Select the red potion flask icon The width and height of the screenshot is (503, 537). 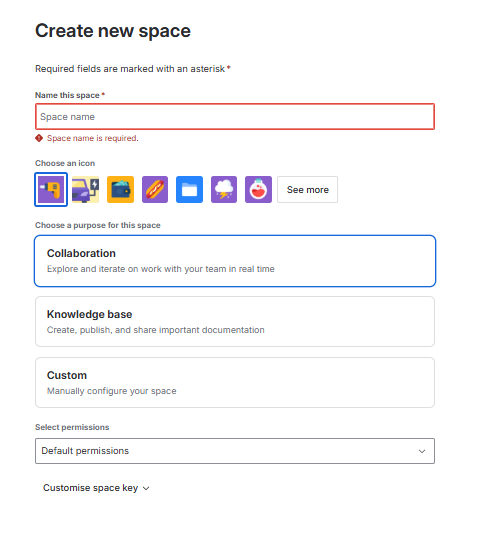pos(259,189)
